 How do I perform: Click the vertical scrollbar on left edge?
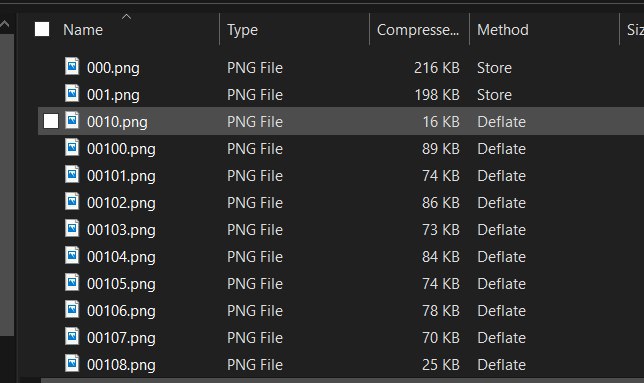point(7,185)
